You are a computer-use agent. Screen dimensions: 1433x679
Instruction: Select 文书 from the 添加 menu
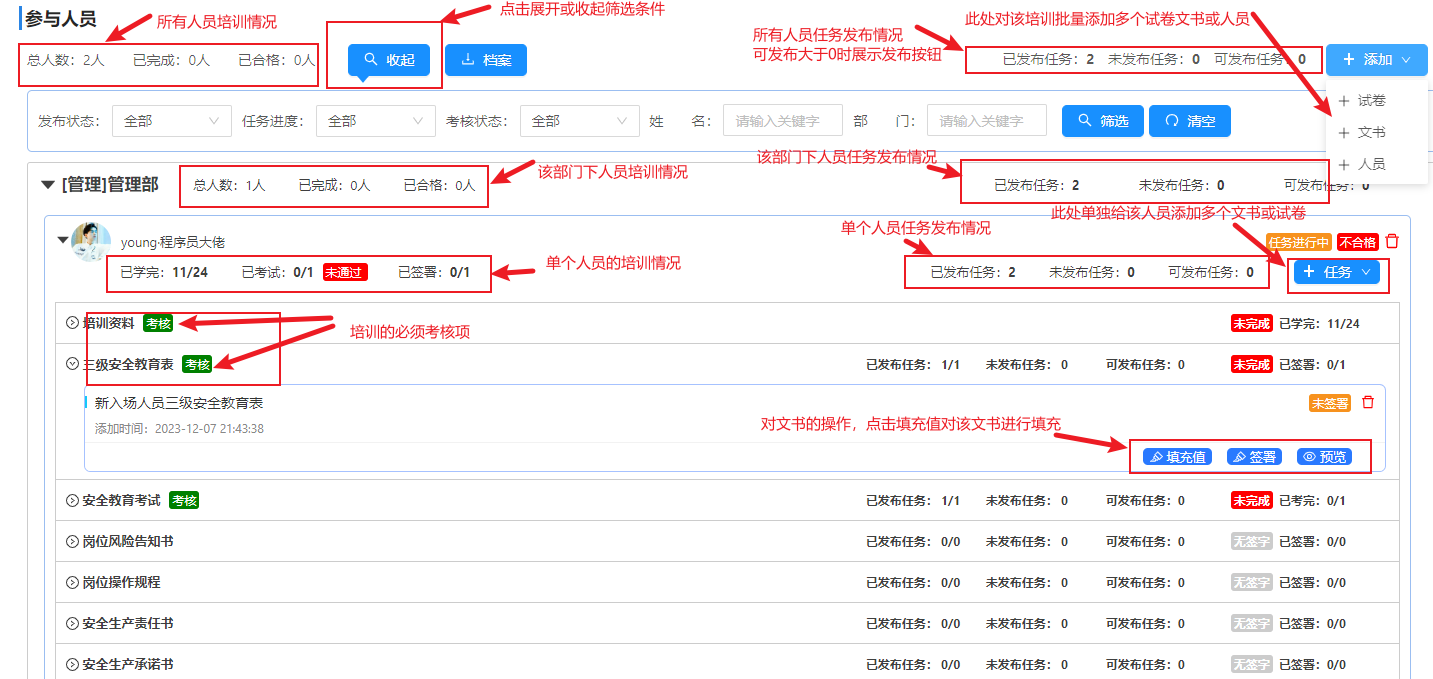[1371, 132]
